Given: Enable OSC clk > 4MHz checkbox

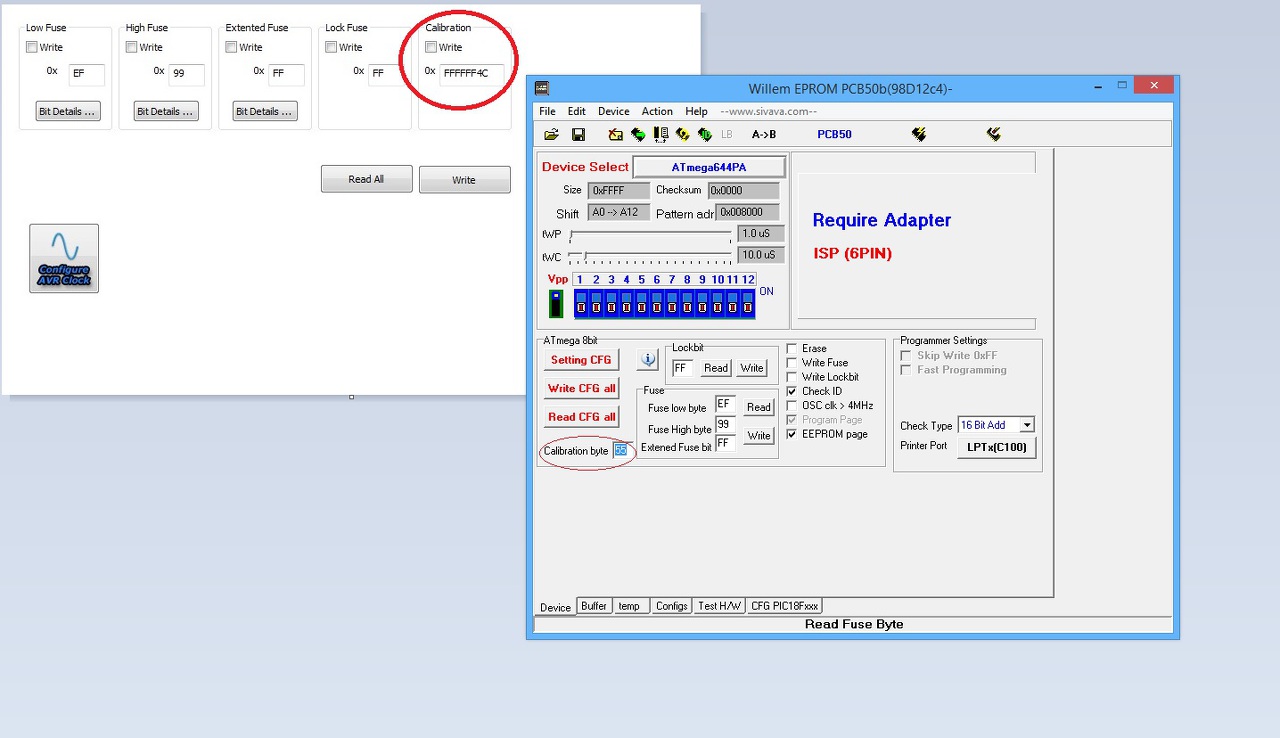Looking at the screenshot, I should [792, 406].
